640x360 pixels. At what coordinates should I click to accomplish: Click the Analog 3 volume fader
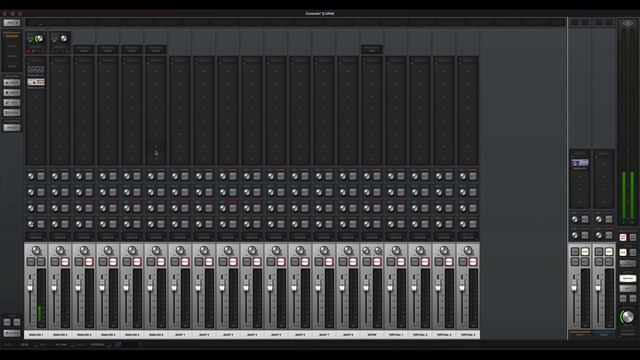coord(78,287)
